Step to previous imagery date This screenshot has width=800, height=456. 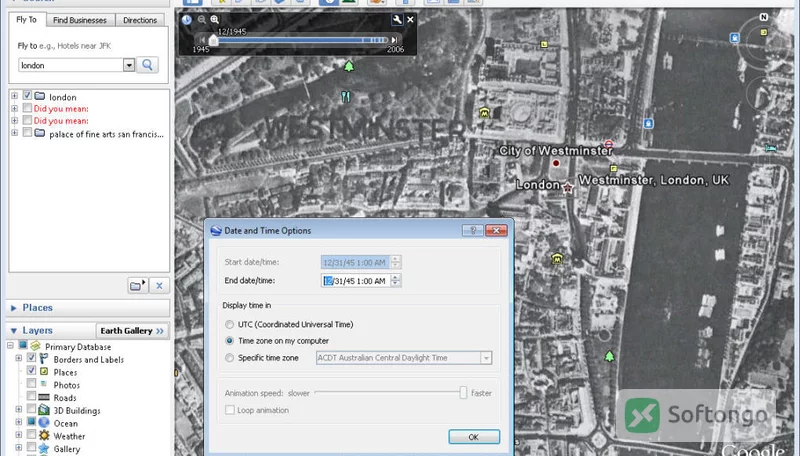[x=202, y=40]
